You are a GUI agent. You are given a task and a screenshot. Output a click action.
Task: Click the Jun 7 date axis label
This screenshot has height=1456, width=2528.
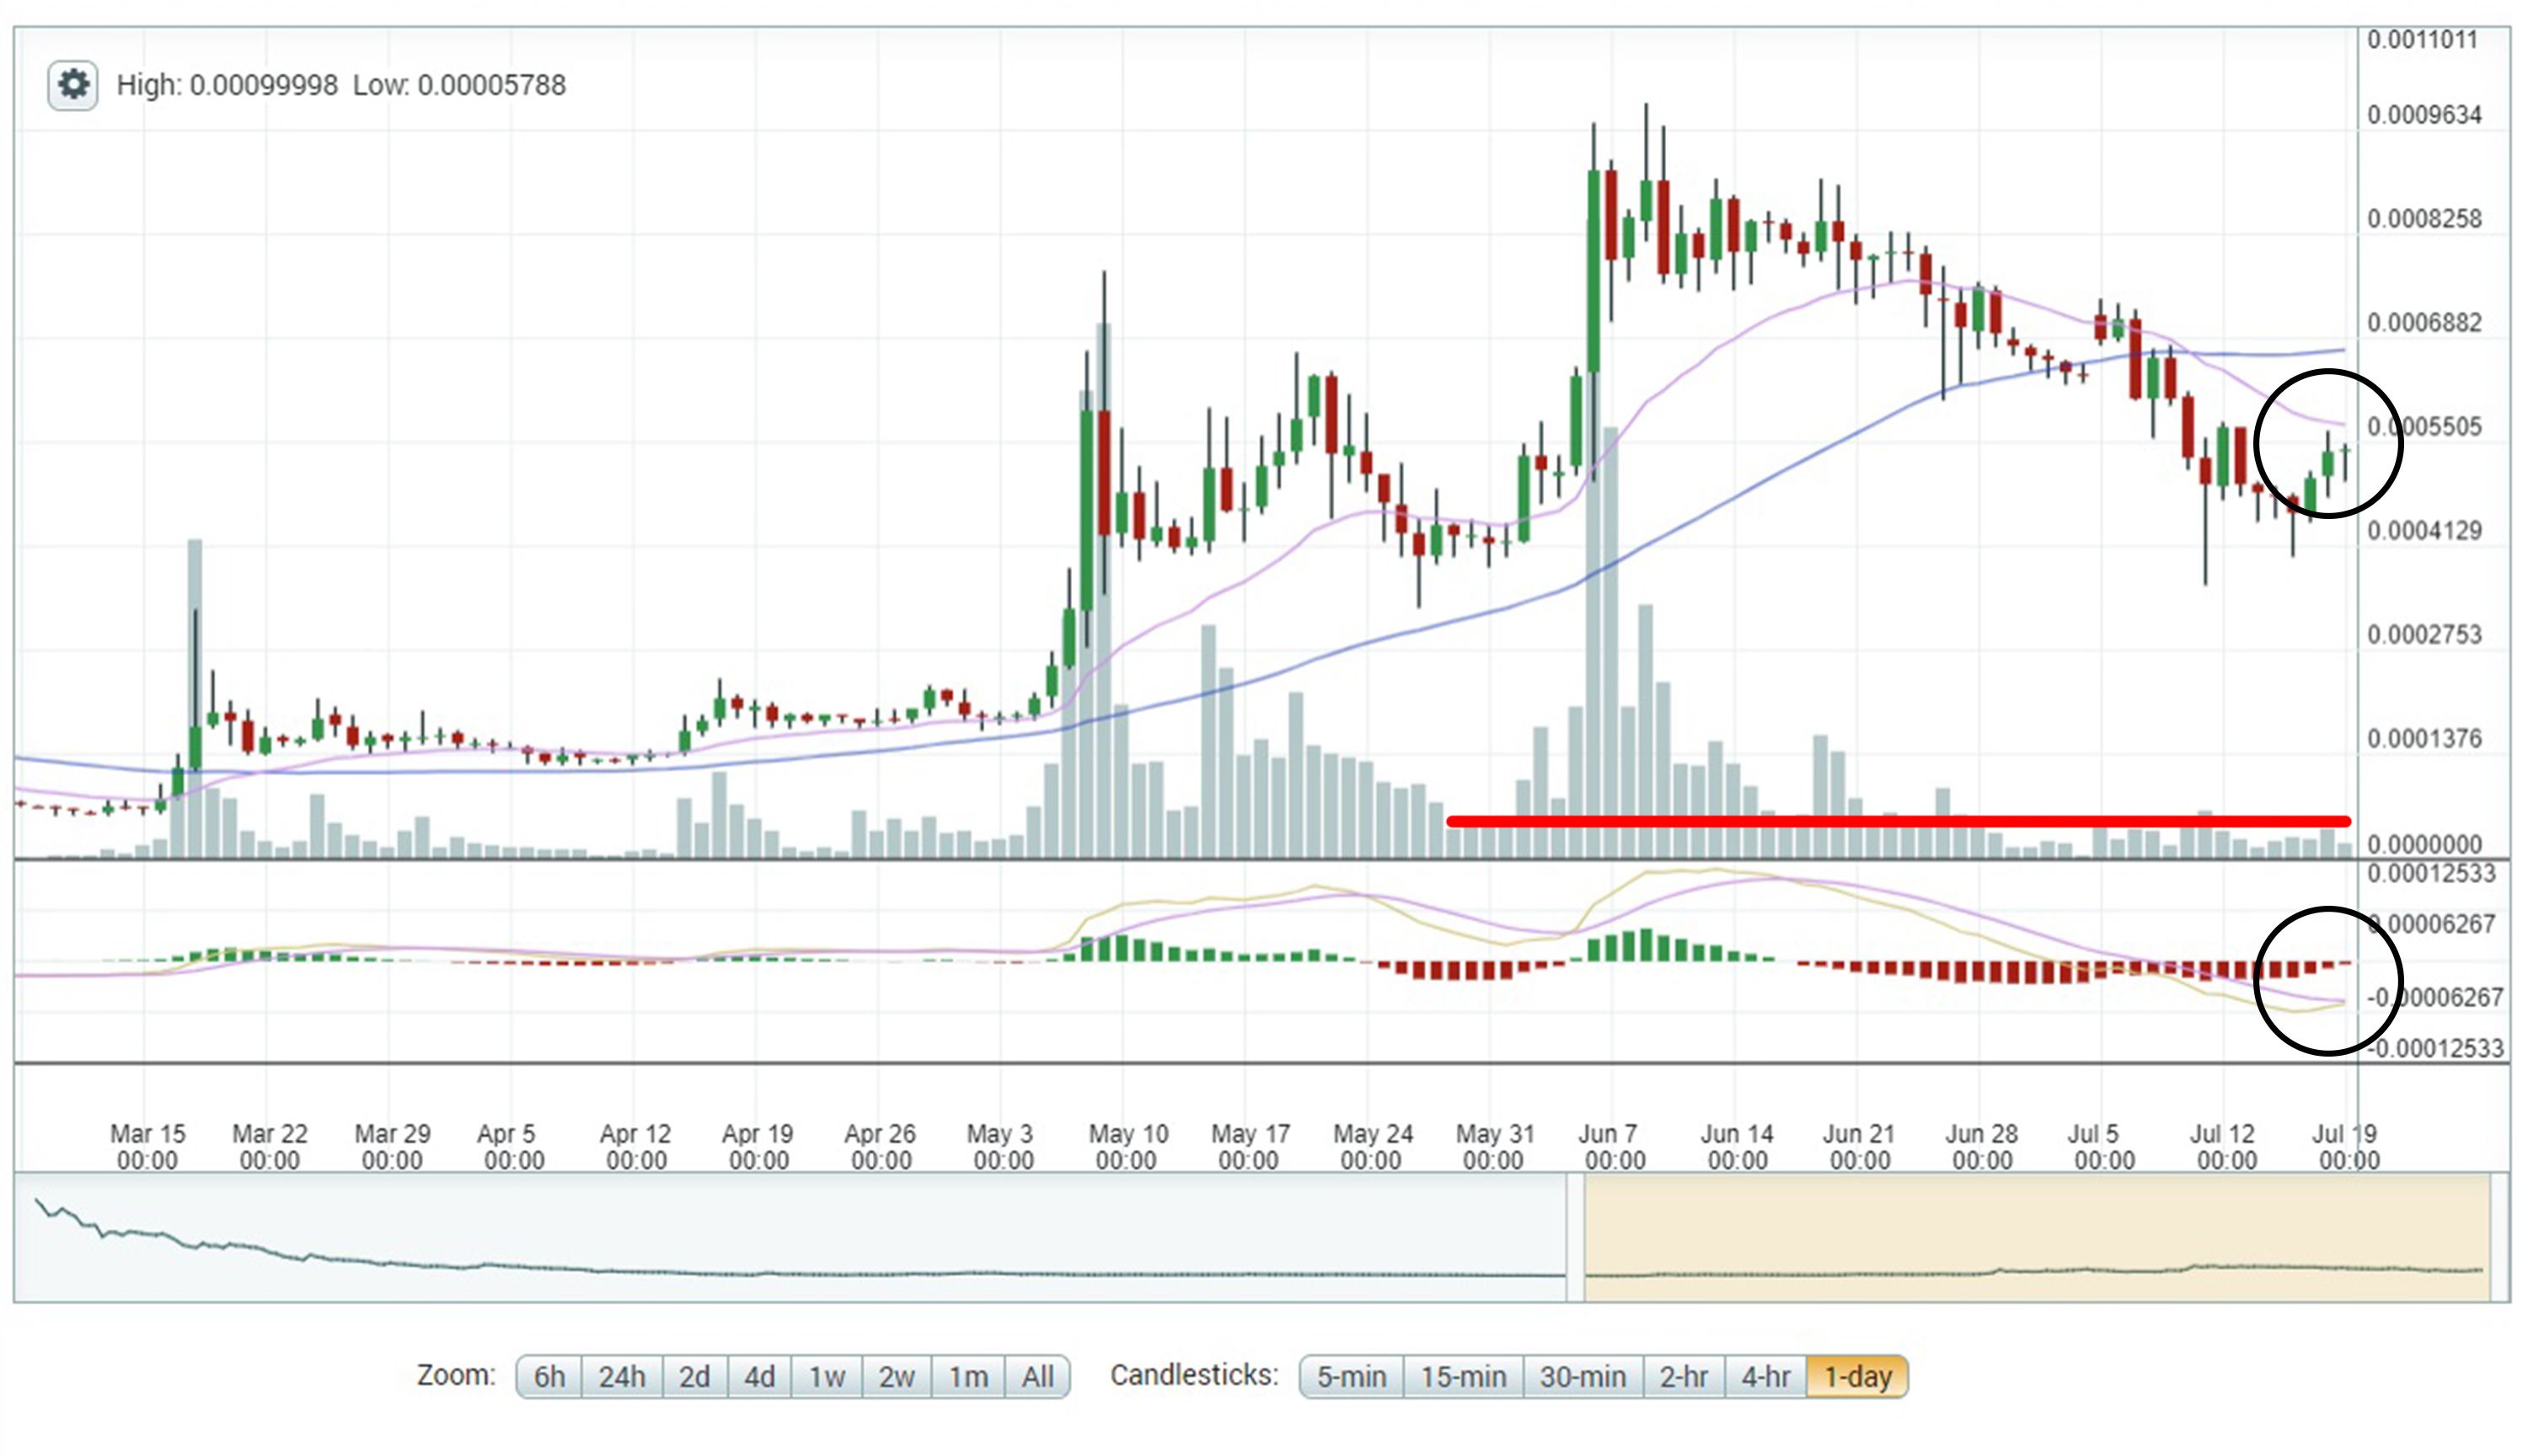(x=1613, y=1147)
